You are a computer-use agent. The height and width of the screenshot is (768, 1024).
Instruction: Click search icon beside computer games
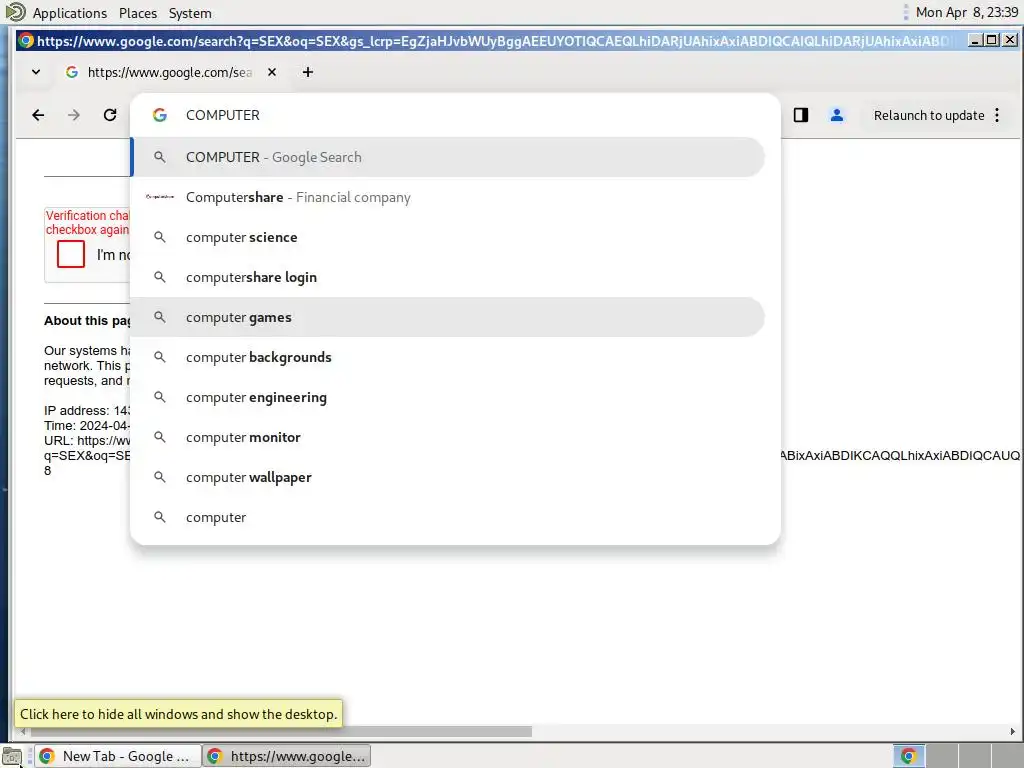pyautogui.click(x=159, y=317)
